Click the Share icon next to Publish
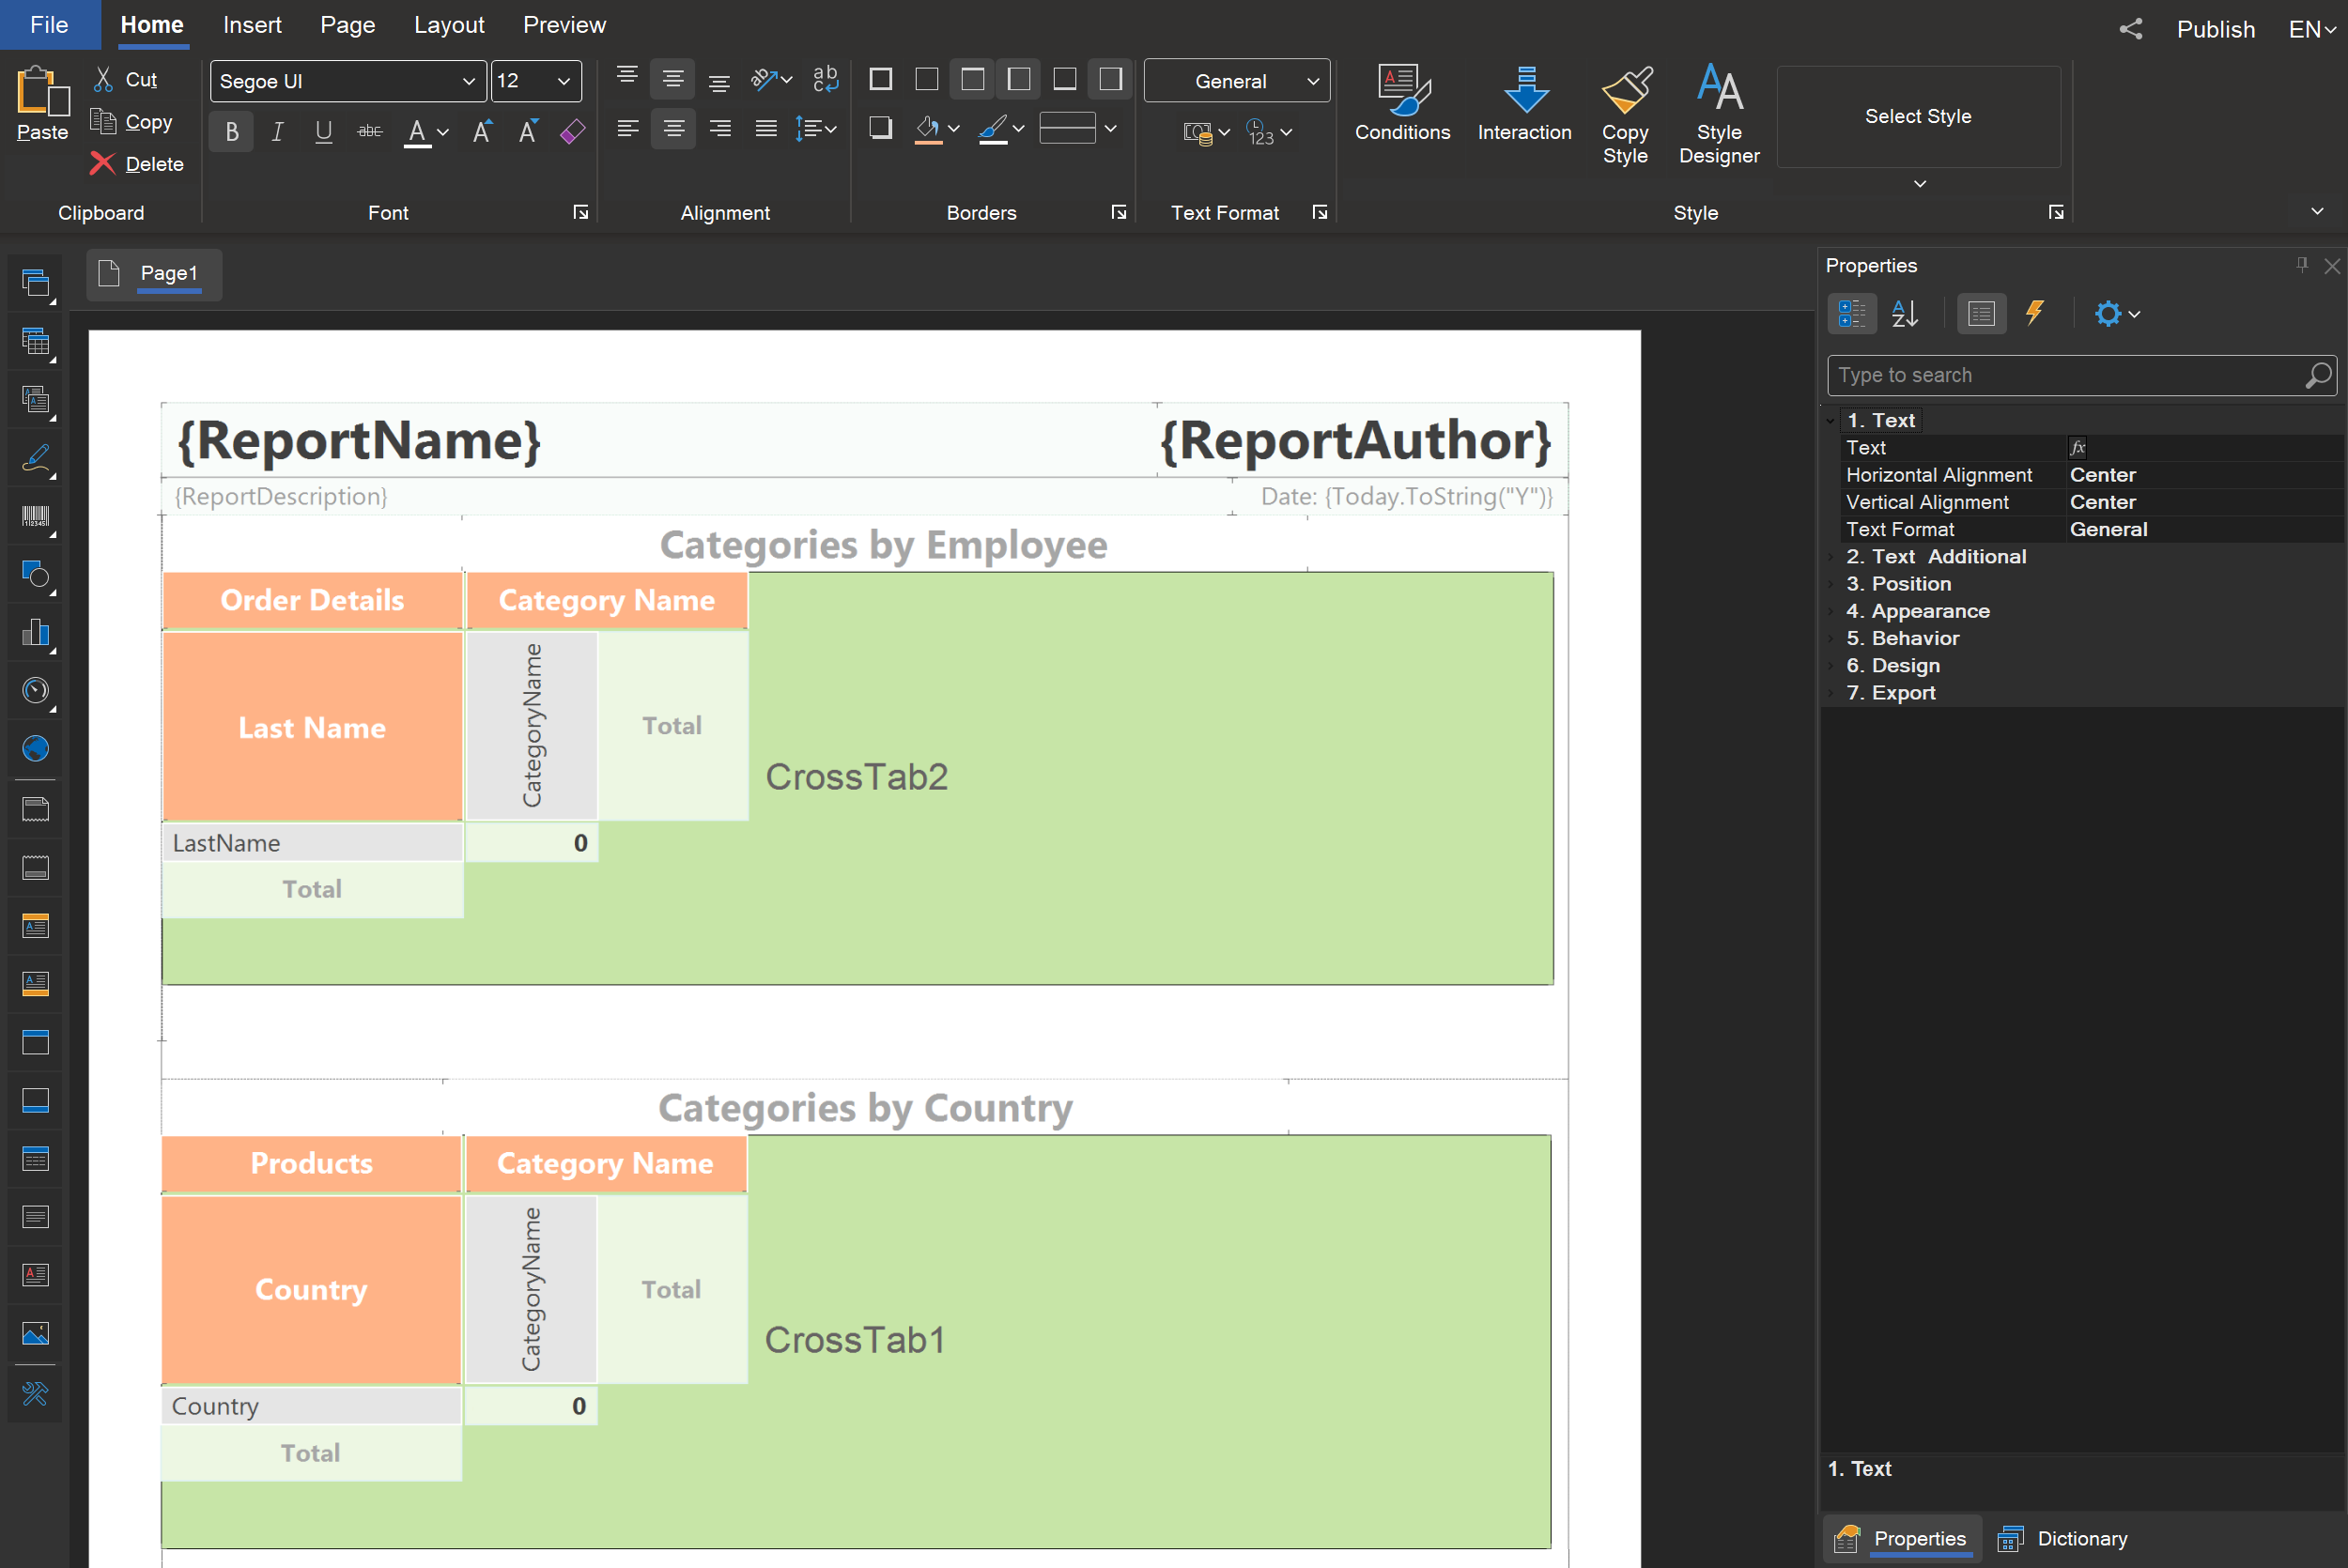2348x1568 pixels. [2130, 29]
